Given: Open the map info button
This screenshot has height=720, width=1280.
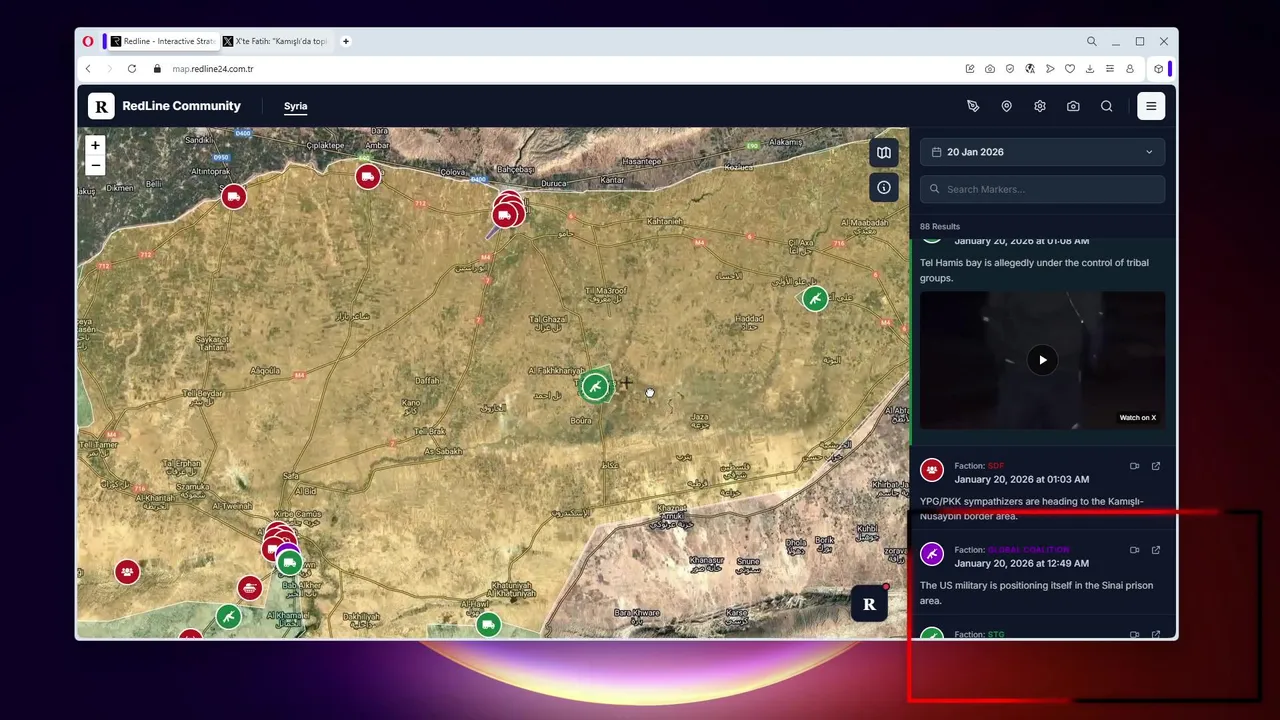Looking at the screenshot, I should click(x=884, y=187).
